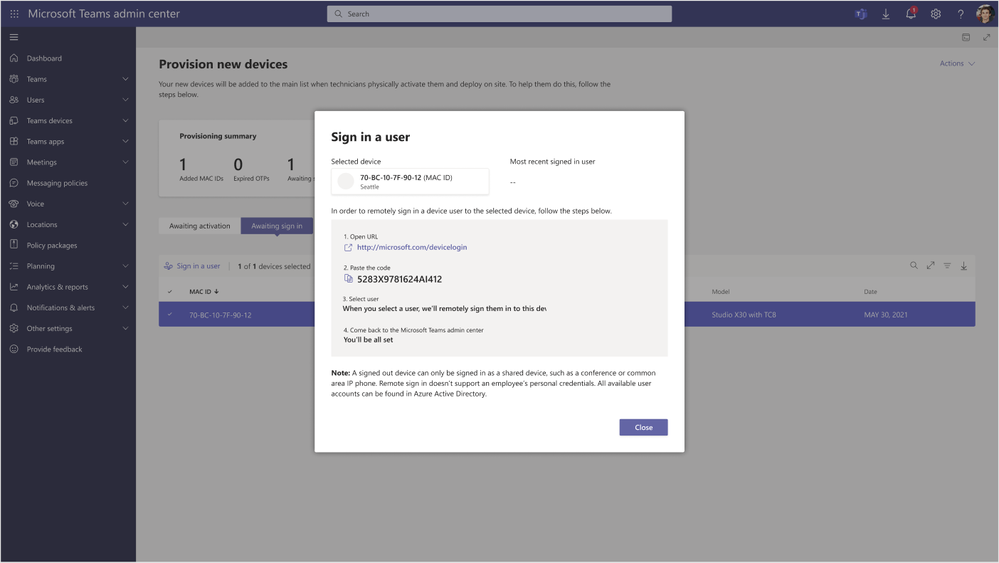Click the Date column header

(870, 292)
